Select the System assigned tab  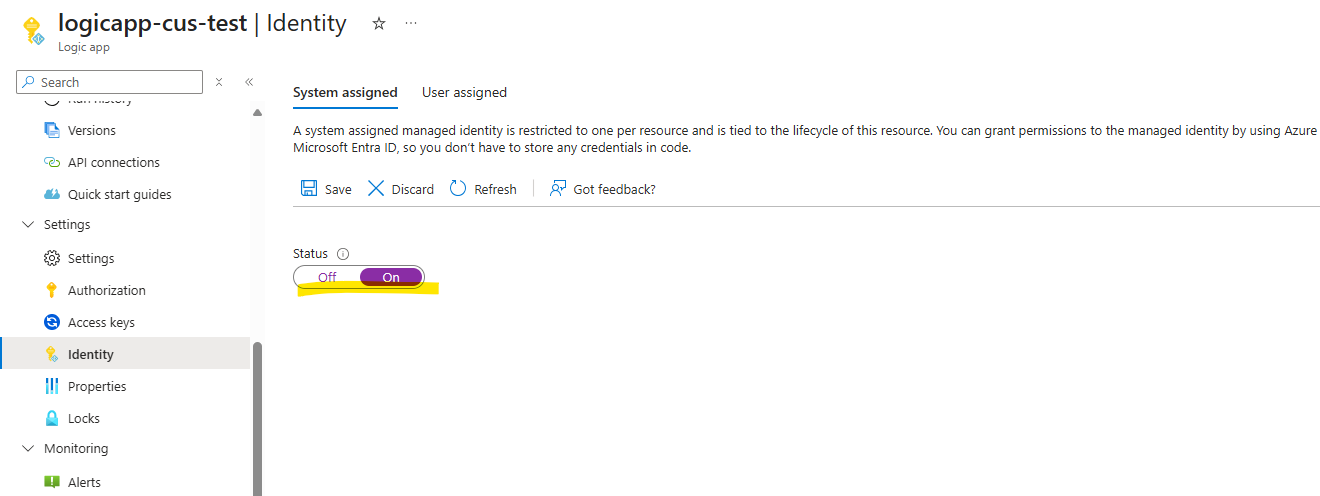345,92
